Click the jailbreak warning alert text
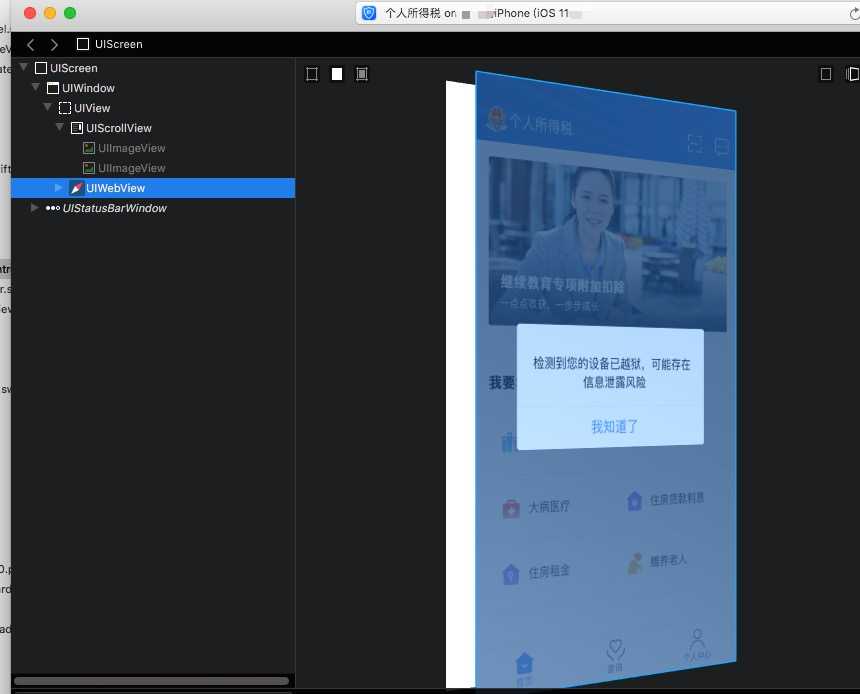Viewport: 860px width, 694px height. (x=612, y=373)
